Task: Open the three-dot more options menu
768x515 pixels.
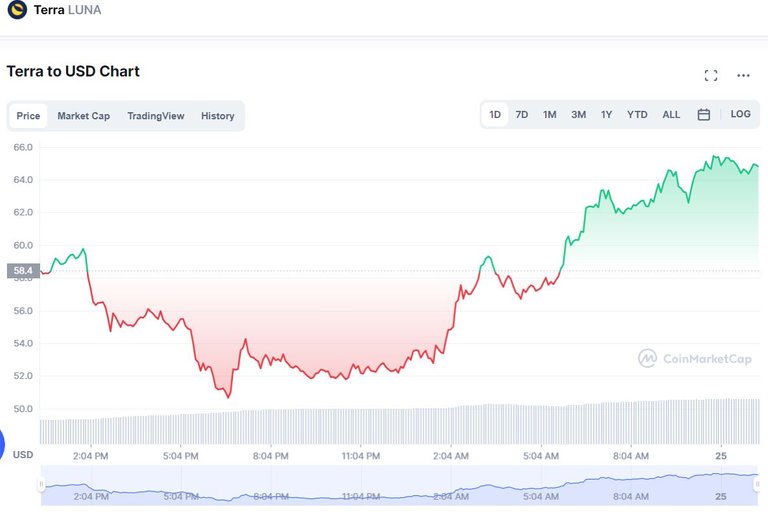Action: click(743, 75)
